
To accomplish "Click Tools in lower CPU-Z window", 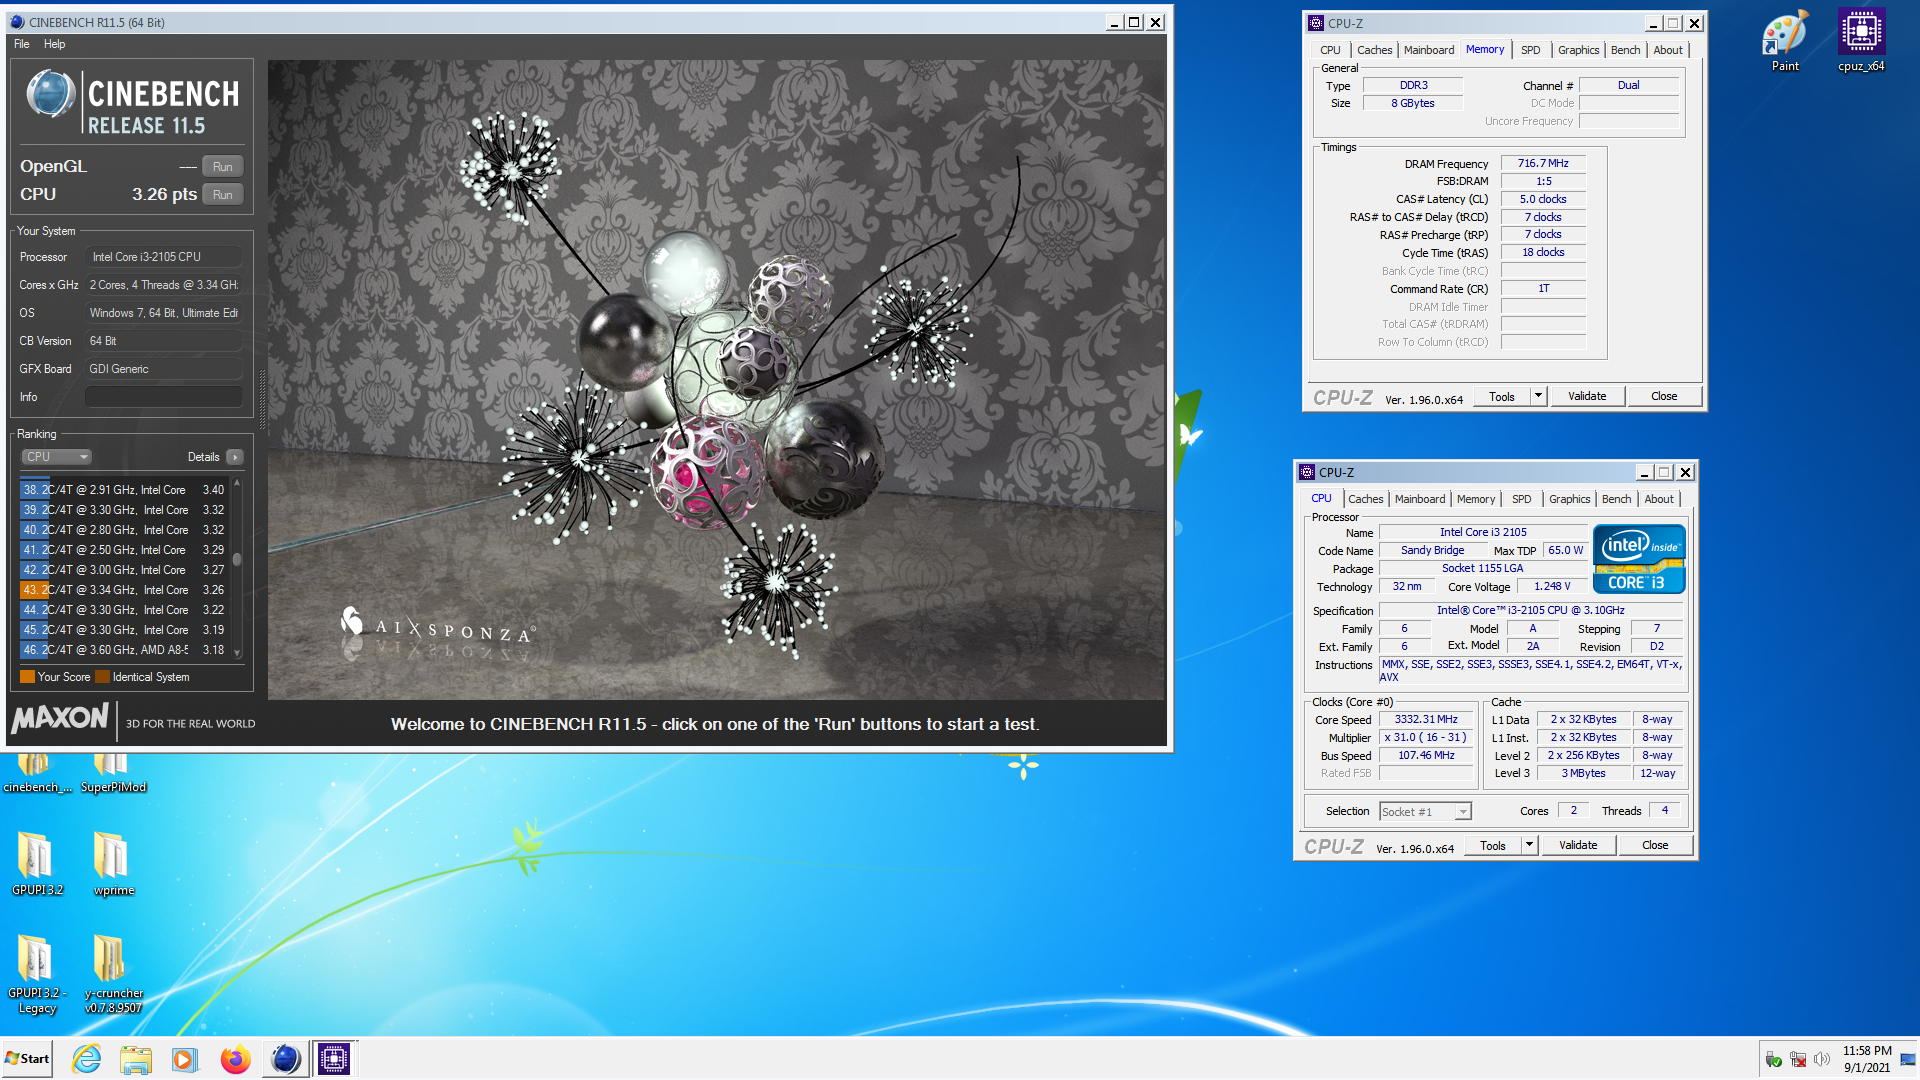I will click(x=1493, y=846).
